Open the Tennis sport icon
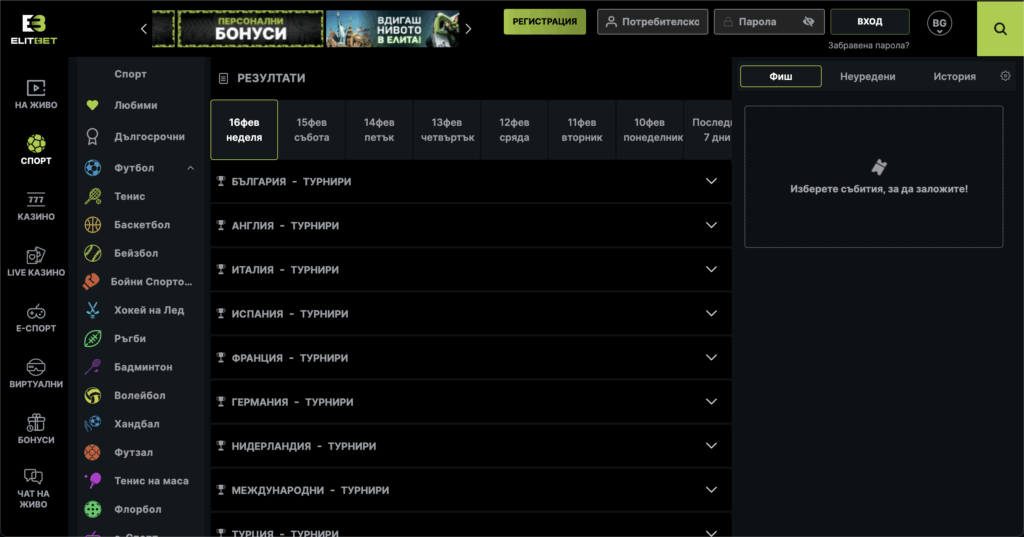The height and width of the screenshot is (537, 1024). coord(93,196)
